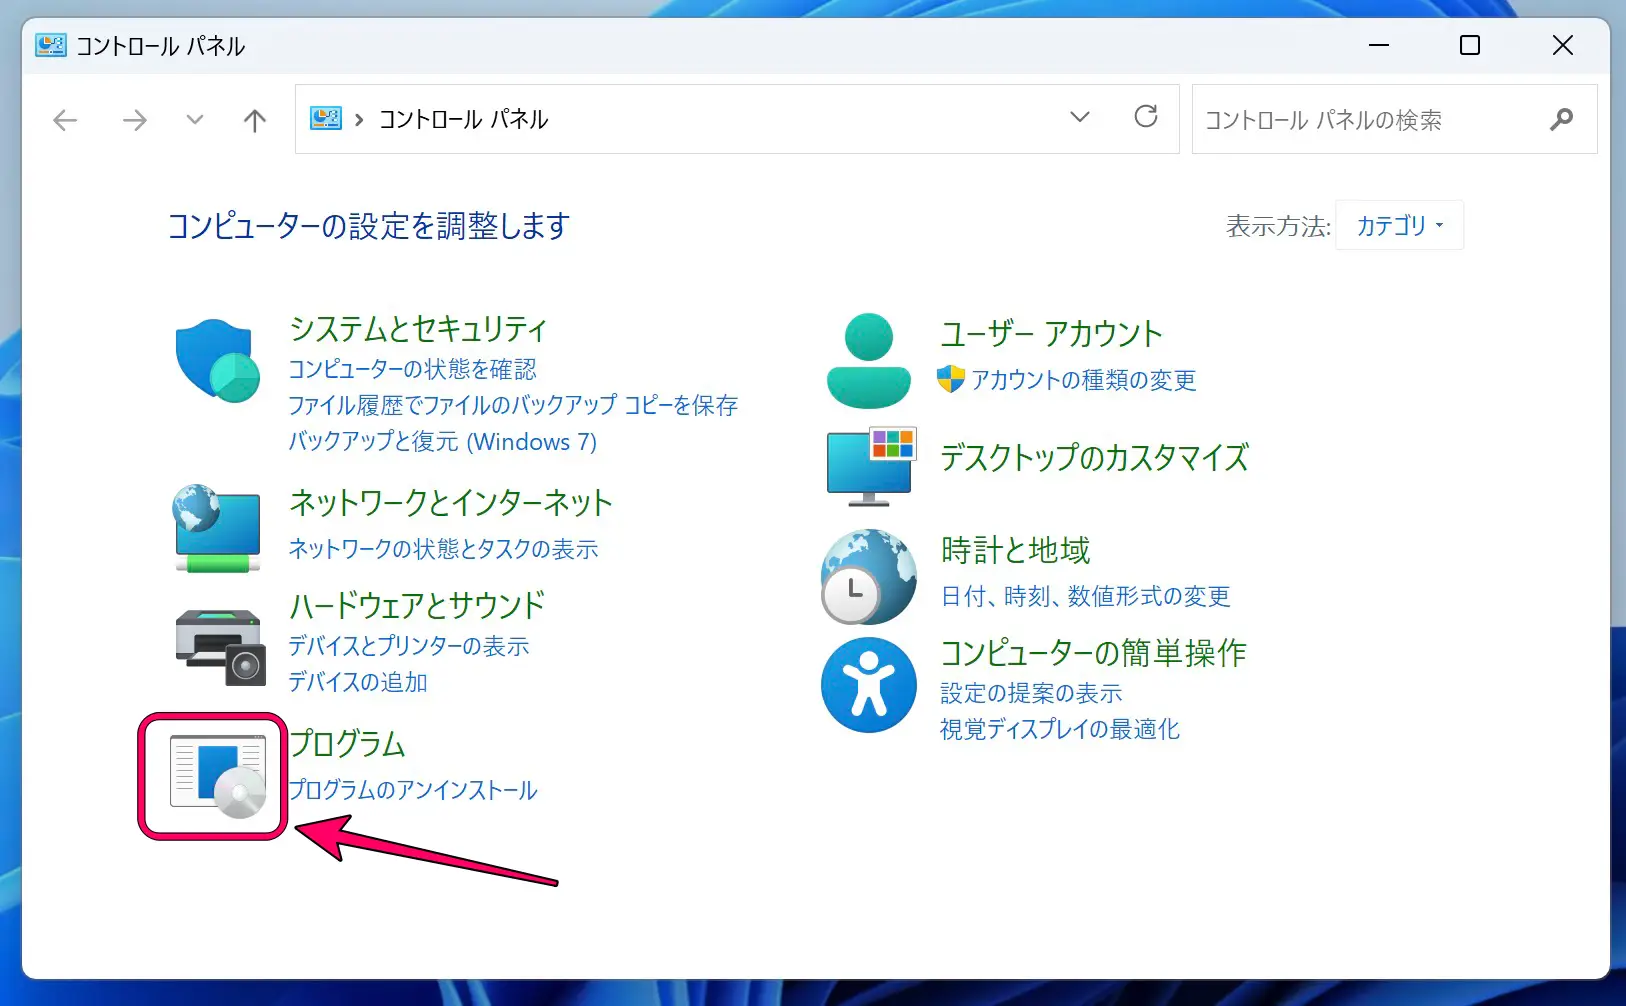
Task: Open the カテゴリ view mode dropdown
Action: tap(1399, 226)
